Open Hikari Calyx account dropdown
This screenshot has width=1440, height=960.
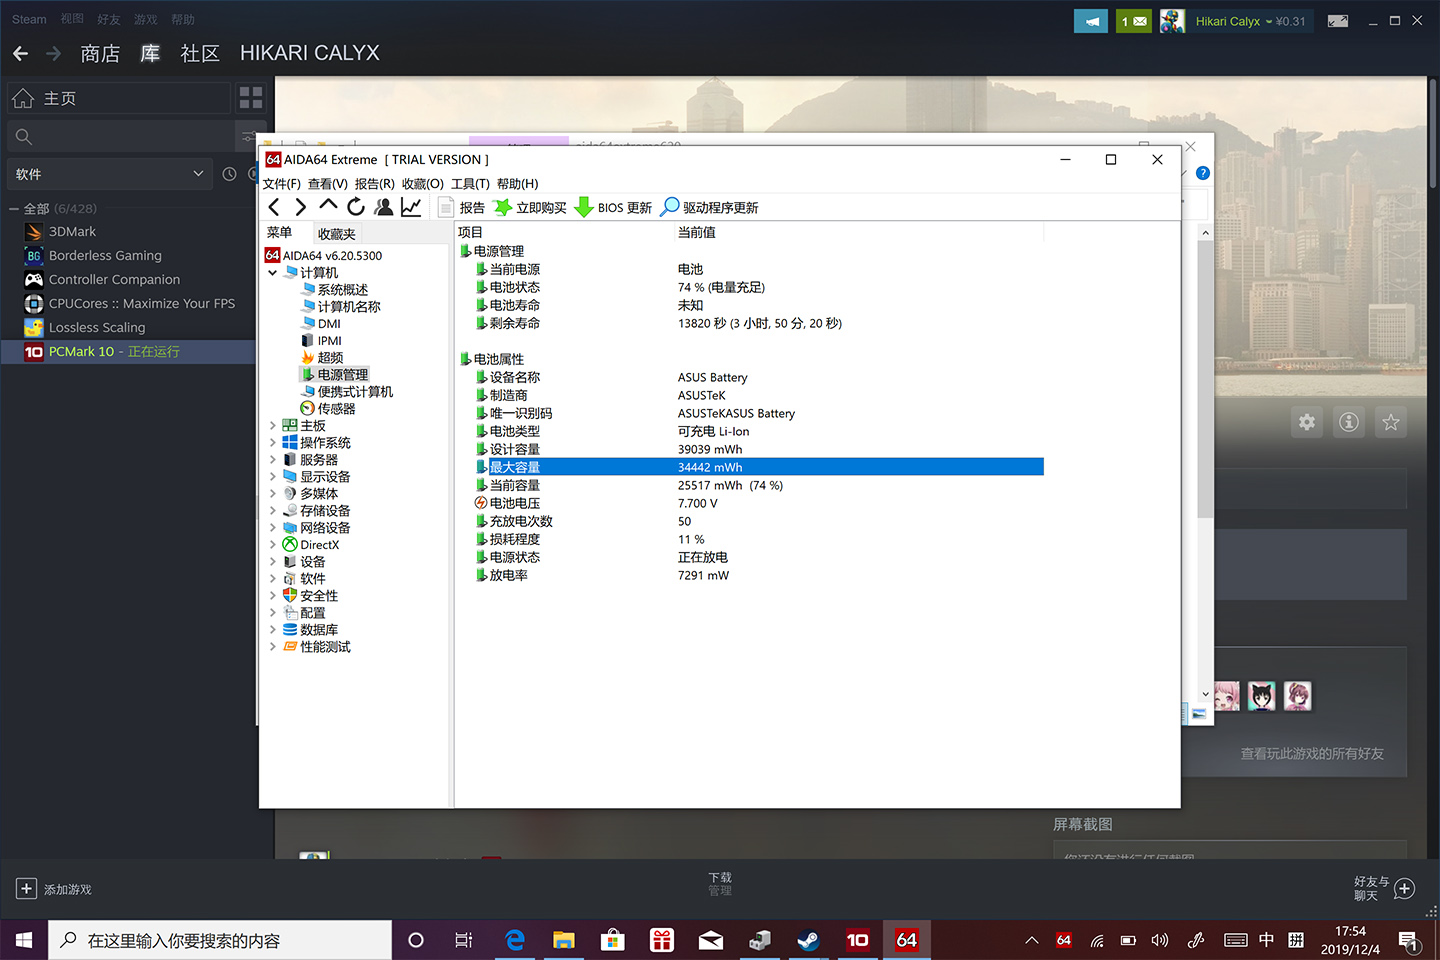pyautogui.click(x=1250, y=21)
